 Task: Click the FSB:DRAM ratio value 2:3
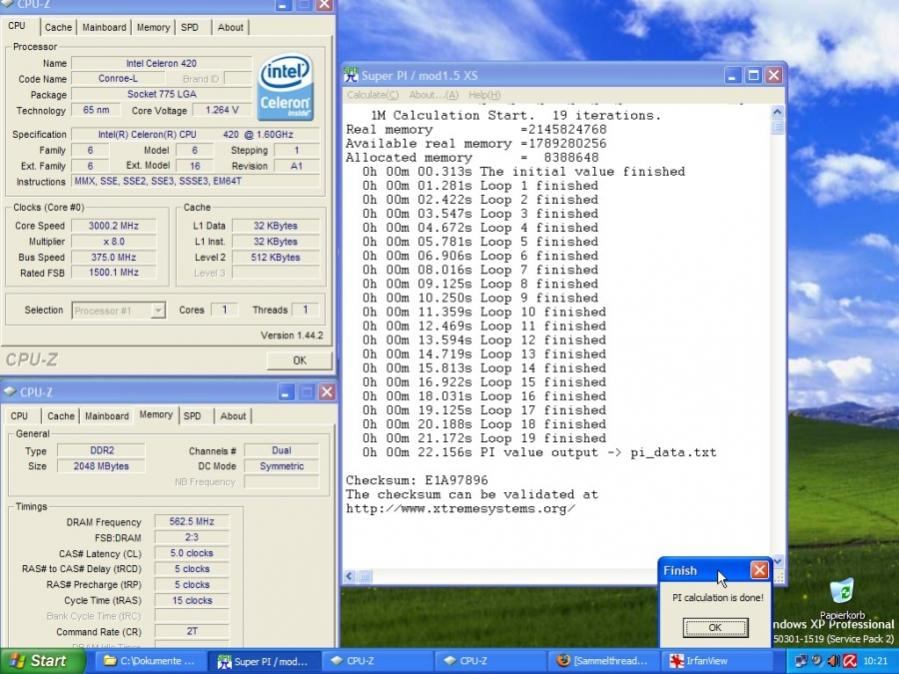pyautogui.click(x=191, y=538)
